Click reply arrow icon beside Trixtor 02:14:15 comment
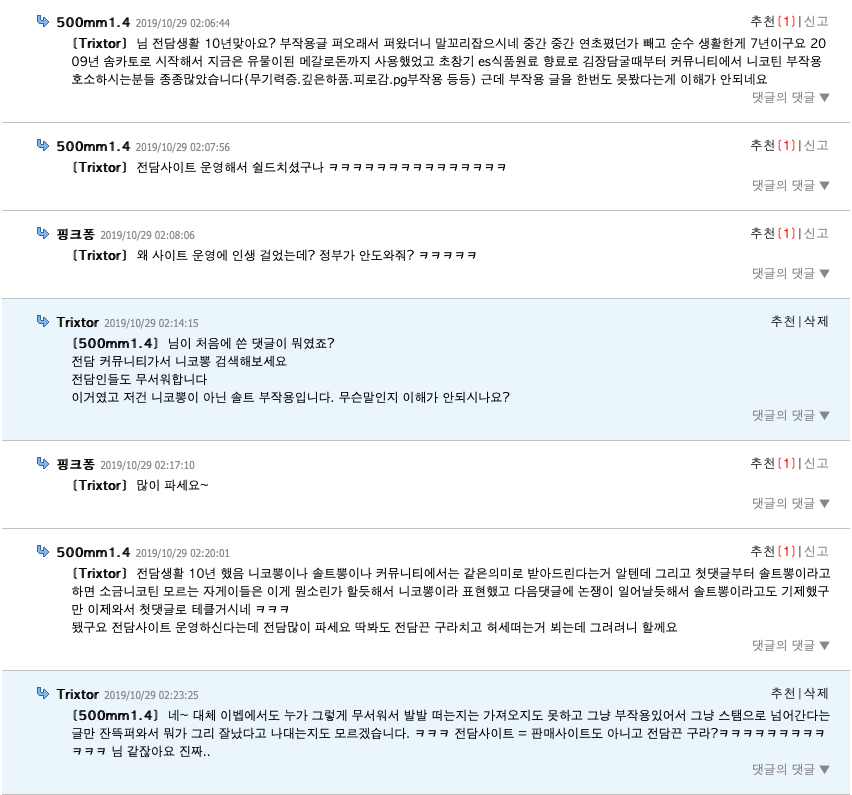The height and width of the screenshot is (795, 852). pyautogui.click(x=43, y=321)
